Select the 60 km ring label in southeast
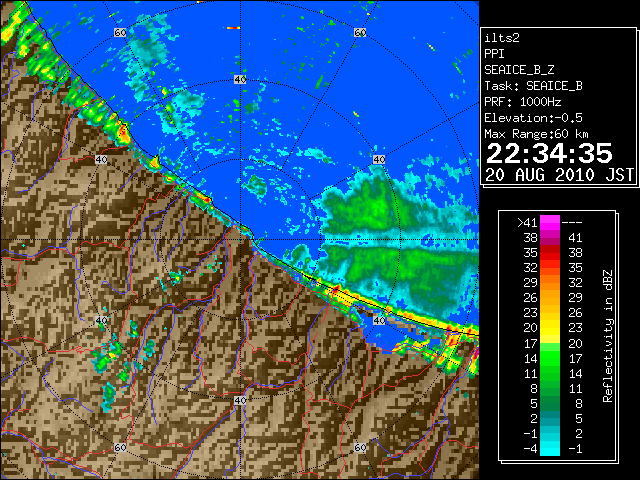The height and width of the screenshot is (480, 640). [360, 447]
